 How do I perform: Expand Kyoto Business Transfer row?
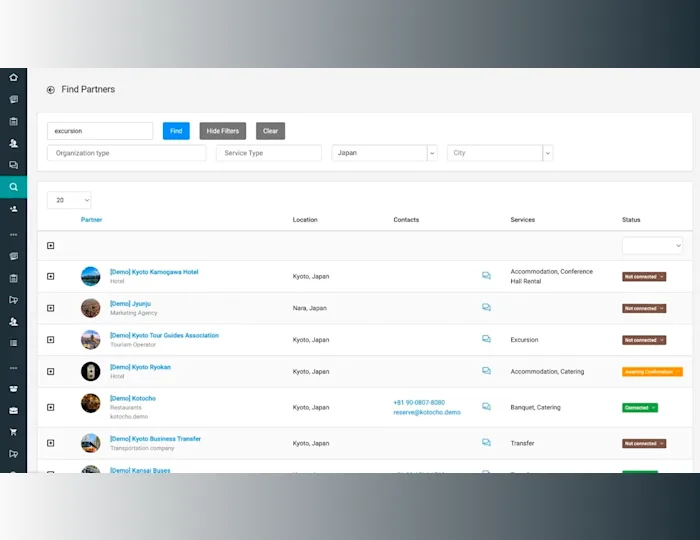click(50, 443)
